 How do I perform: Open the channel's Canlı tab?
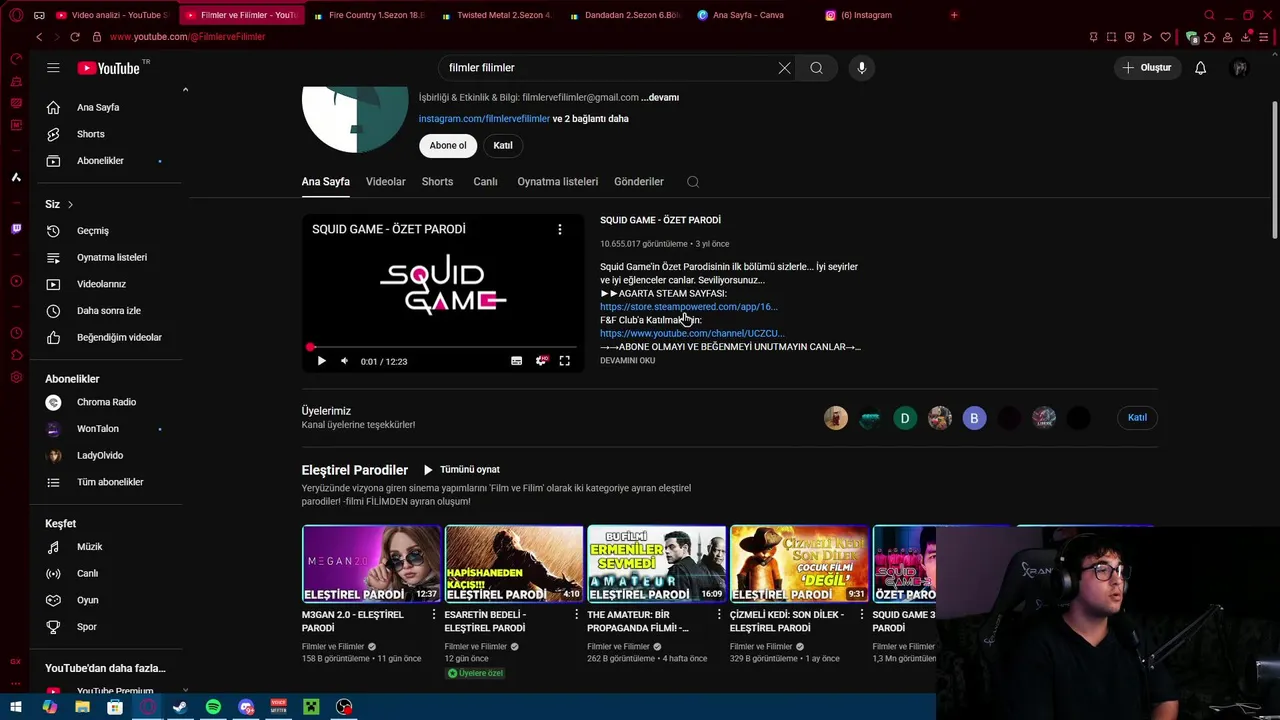[485, 182]
